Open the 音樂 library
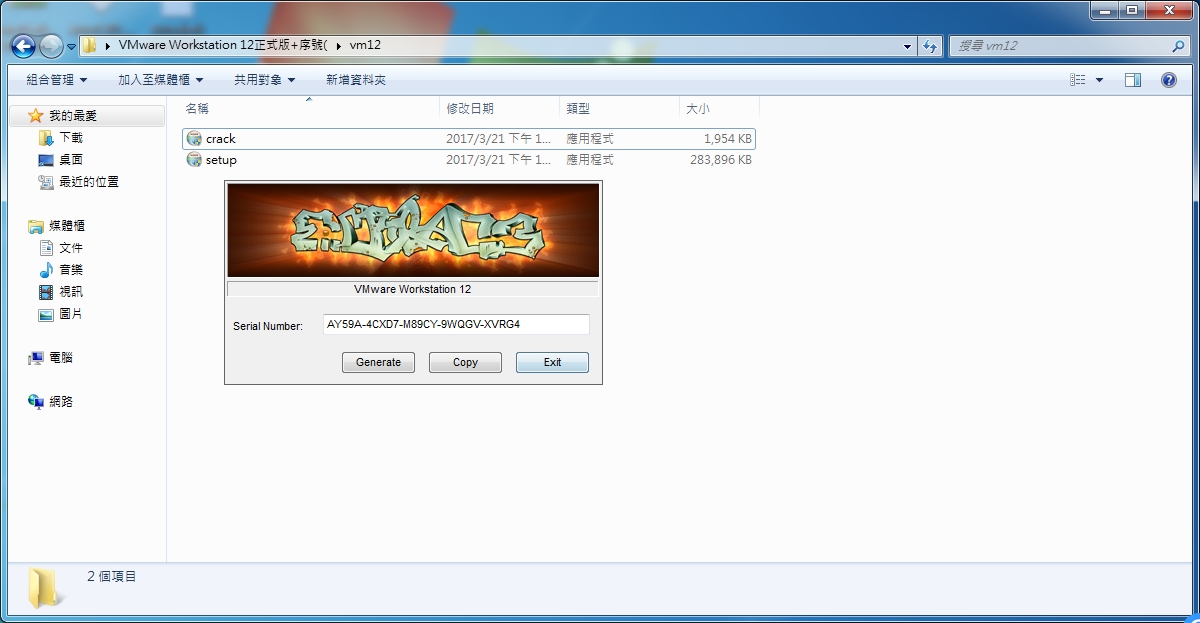The image size is (1200, 623). point(71,270)
